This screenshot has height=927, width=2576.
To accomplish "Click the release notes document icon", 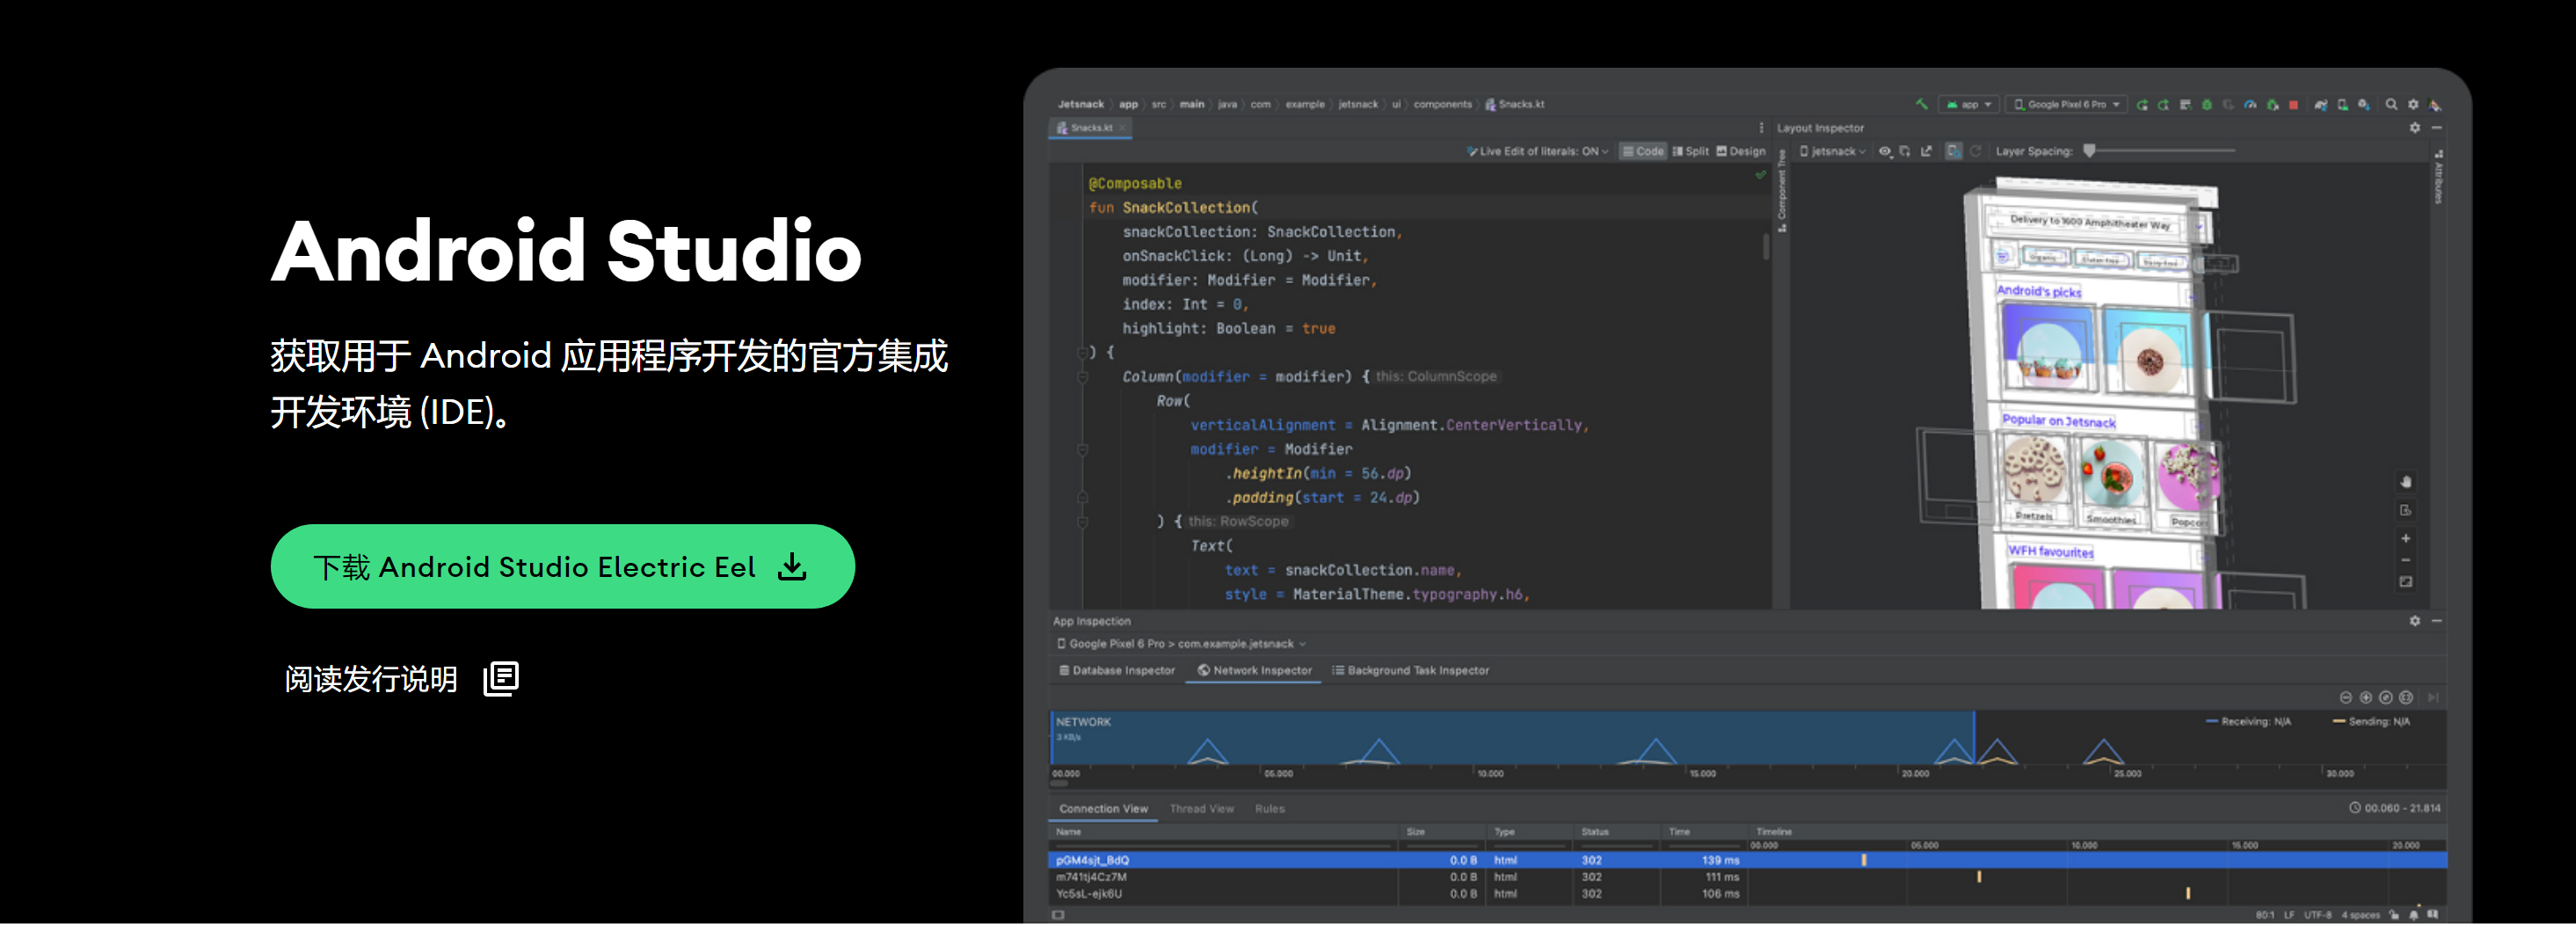I will [x=501, y=679].
